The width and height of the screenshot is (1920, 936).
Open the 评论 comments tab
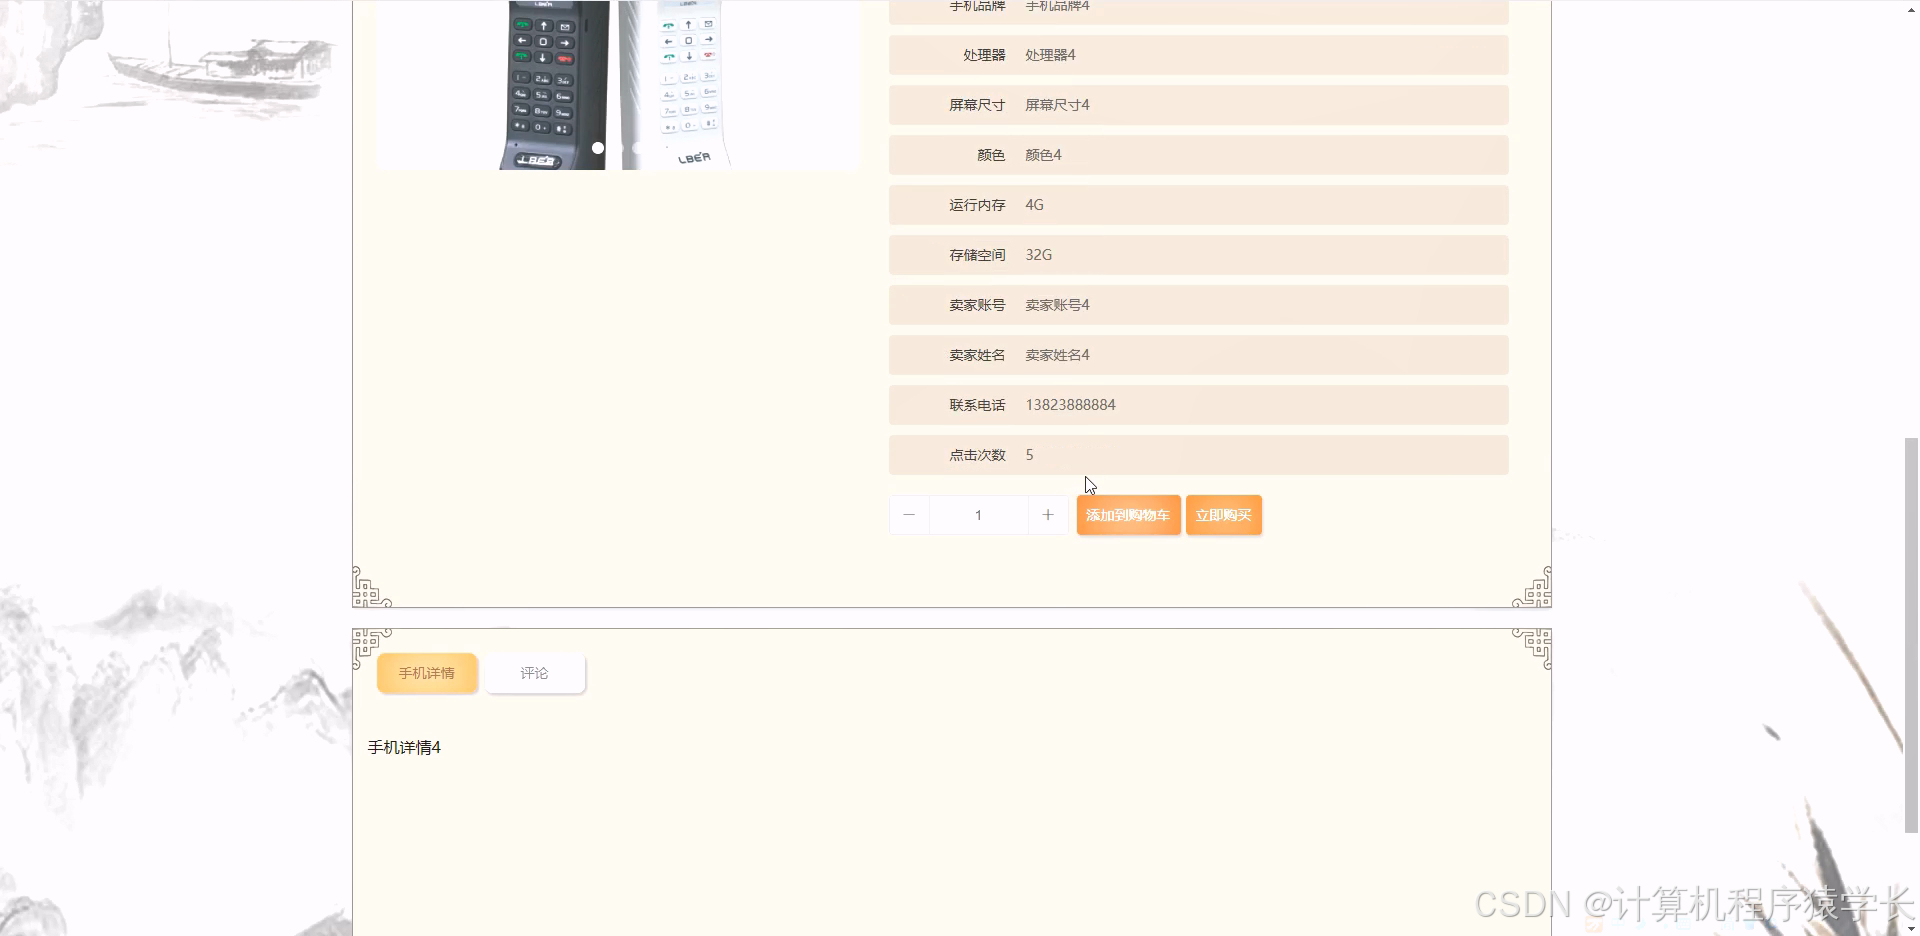pyautogui.click(x=535, y=673)
